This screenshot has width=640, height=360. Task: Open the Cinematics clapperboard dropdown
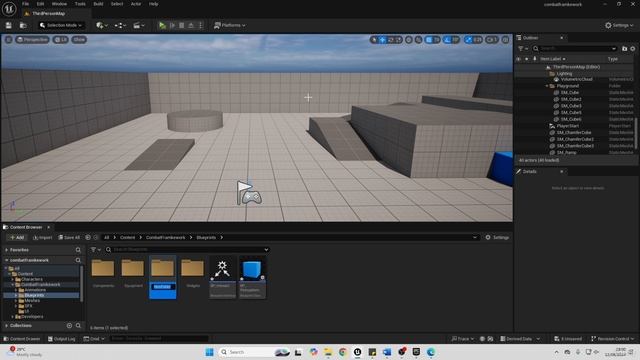(x=139, y=25)
